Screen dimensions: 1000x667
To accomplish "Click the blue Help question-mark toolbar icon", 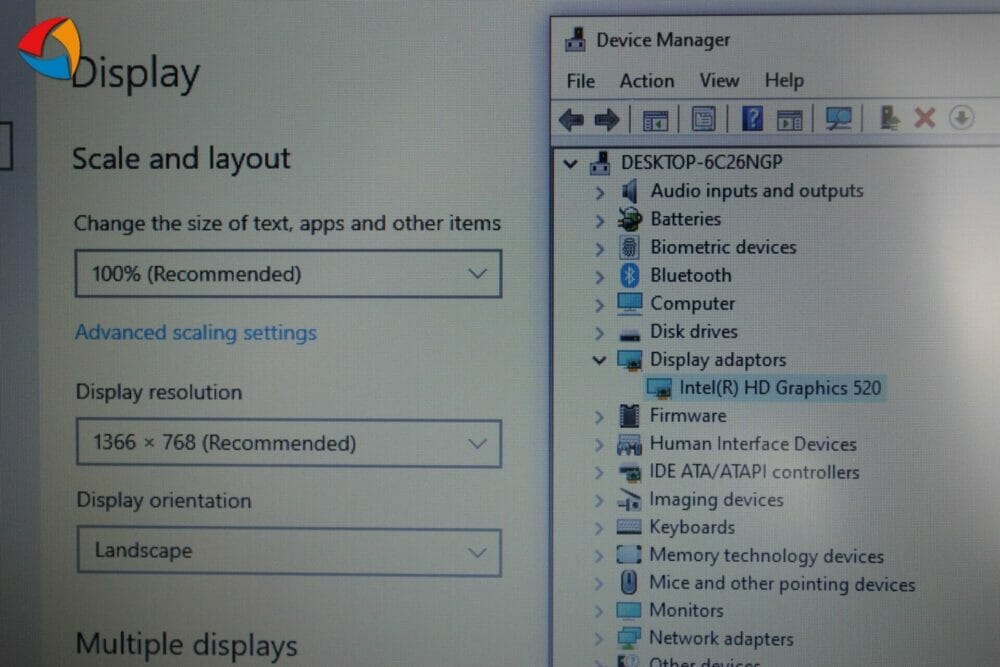I will 752,119.
